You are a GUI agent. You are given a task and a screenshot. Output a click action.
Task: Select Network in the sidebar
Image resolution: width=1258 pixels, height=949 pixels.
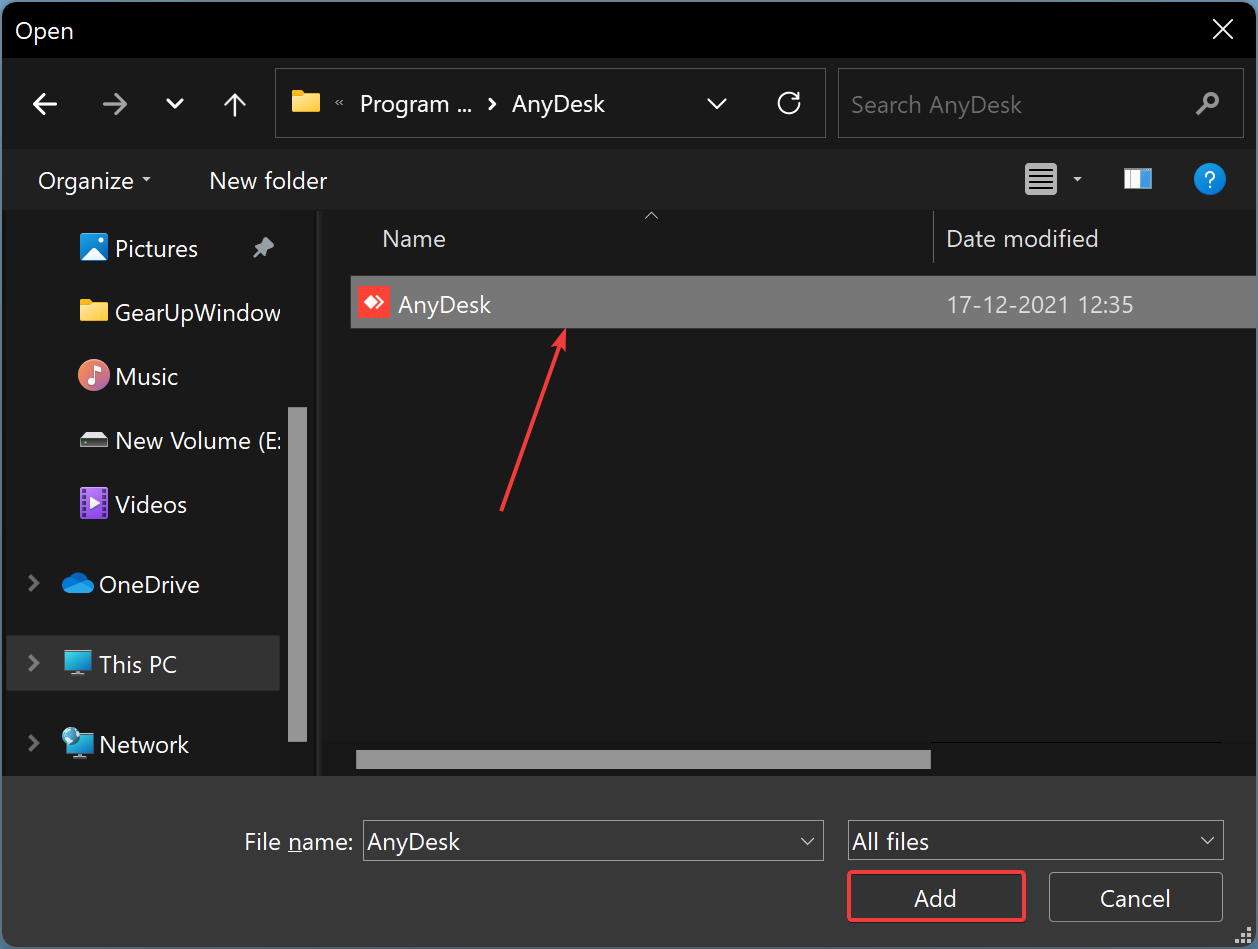pyautogui.click(x=125, y=744)
